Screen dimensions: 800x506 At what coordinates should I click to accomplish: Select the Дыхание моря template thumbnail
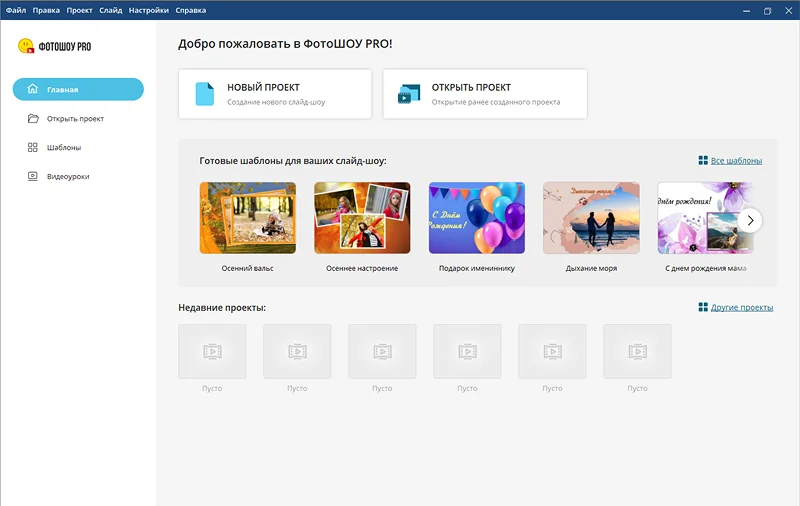tap(591, 218)
